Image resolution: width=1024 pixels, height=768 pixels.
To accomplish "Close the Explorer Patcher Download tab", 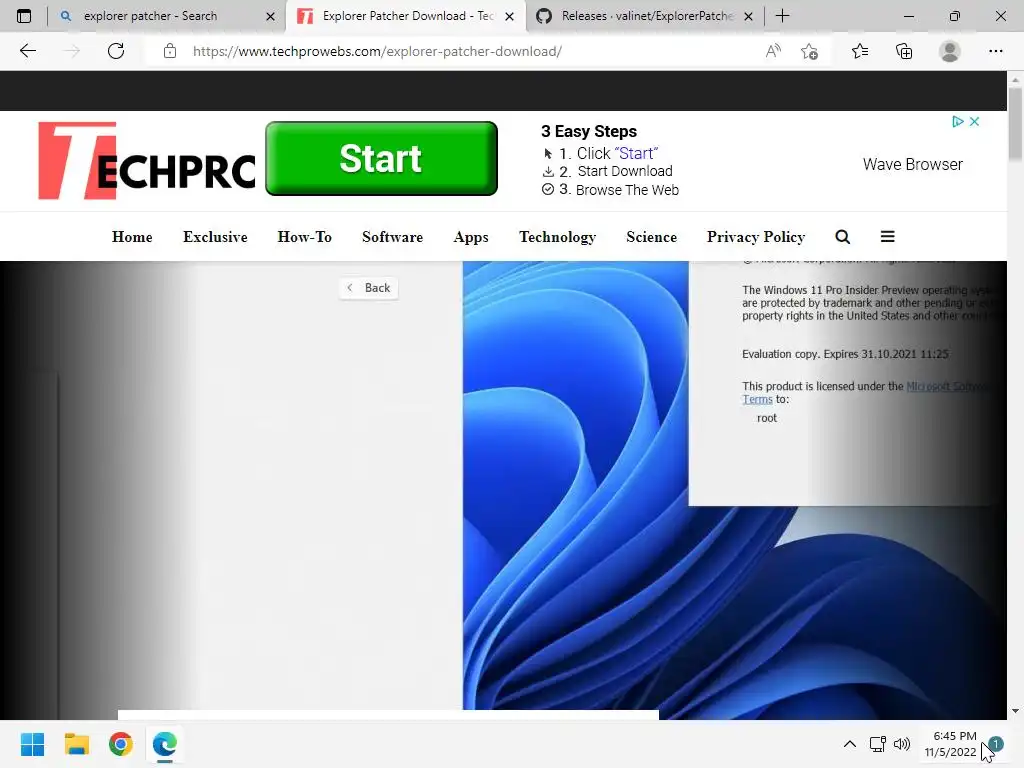I will click(509, 16).
